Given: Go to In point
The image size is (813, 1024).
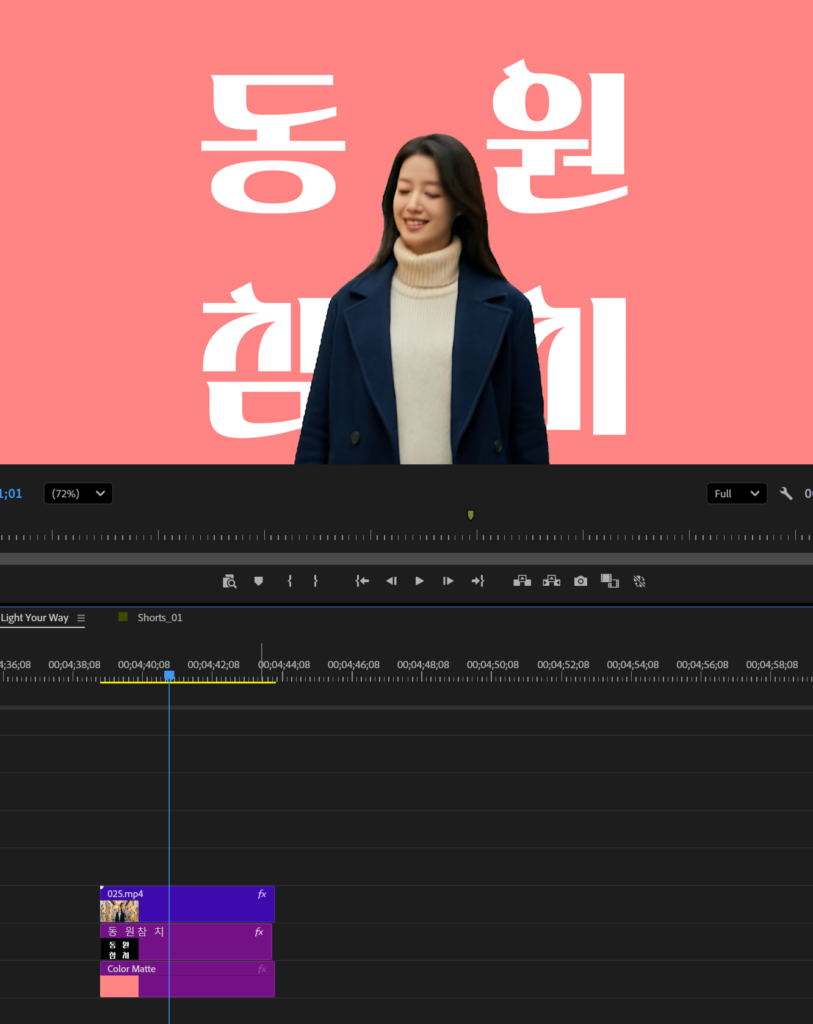Looking at the screenshot, I should pos(362,581).
